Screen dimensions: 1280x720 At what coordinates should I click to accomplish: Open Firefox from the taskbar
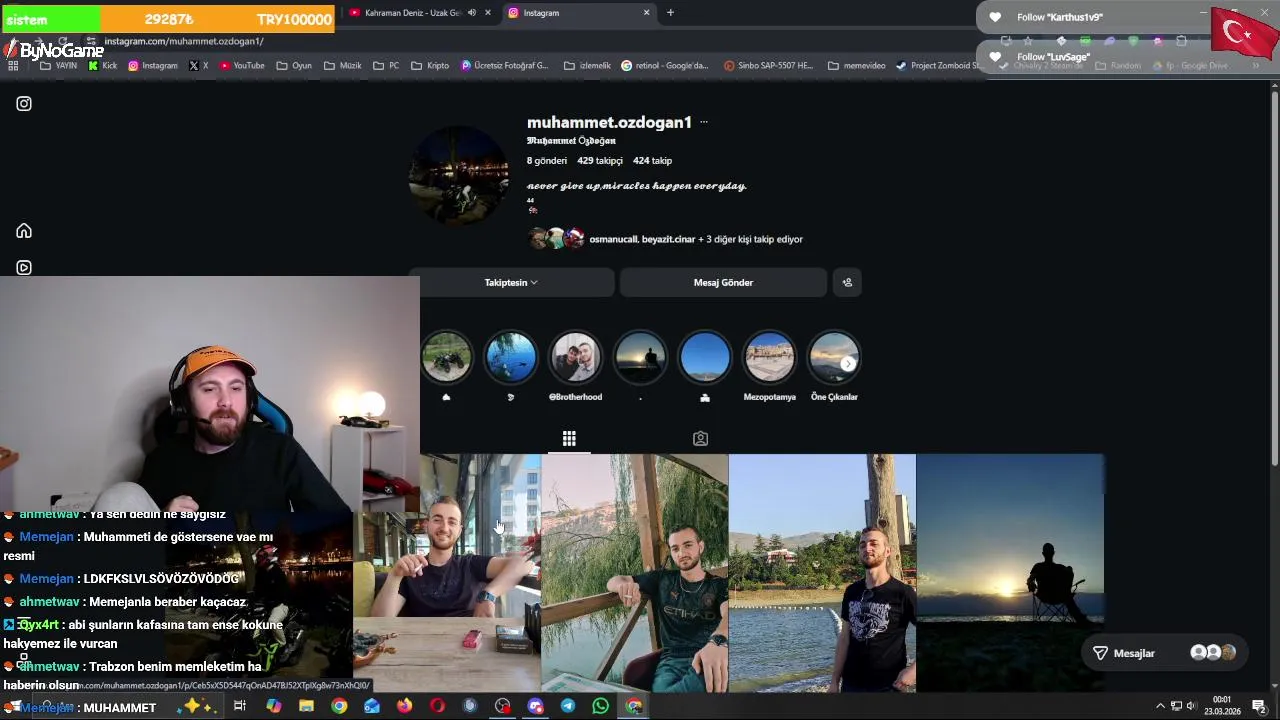tap(404, 706)
